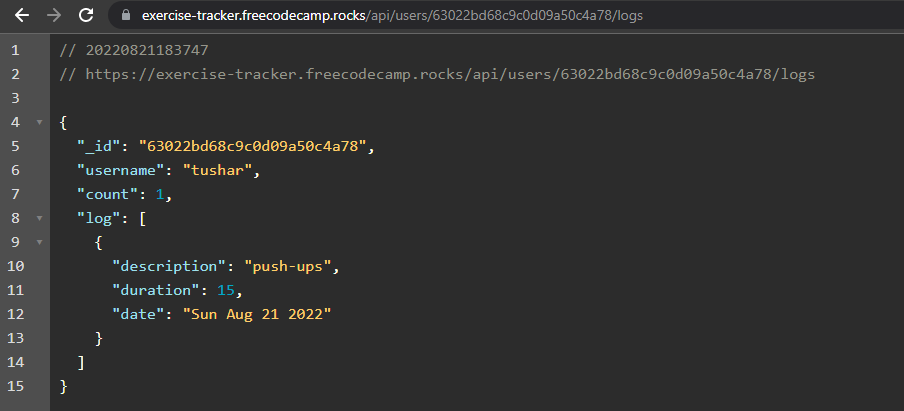Viewport: 904px width, 411px height.
Task: Collapse the root object on line 4
Action: click(39, 122)
